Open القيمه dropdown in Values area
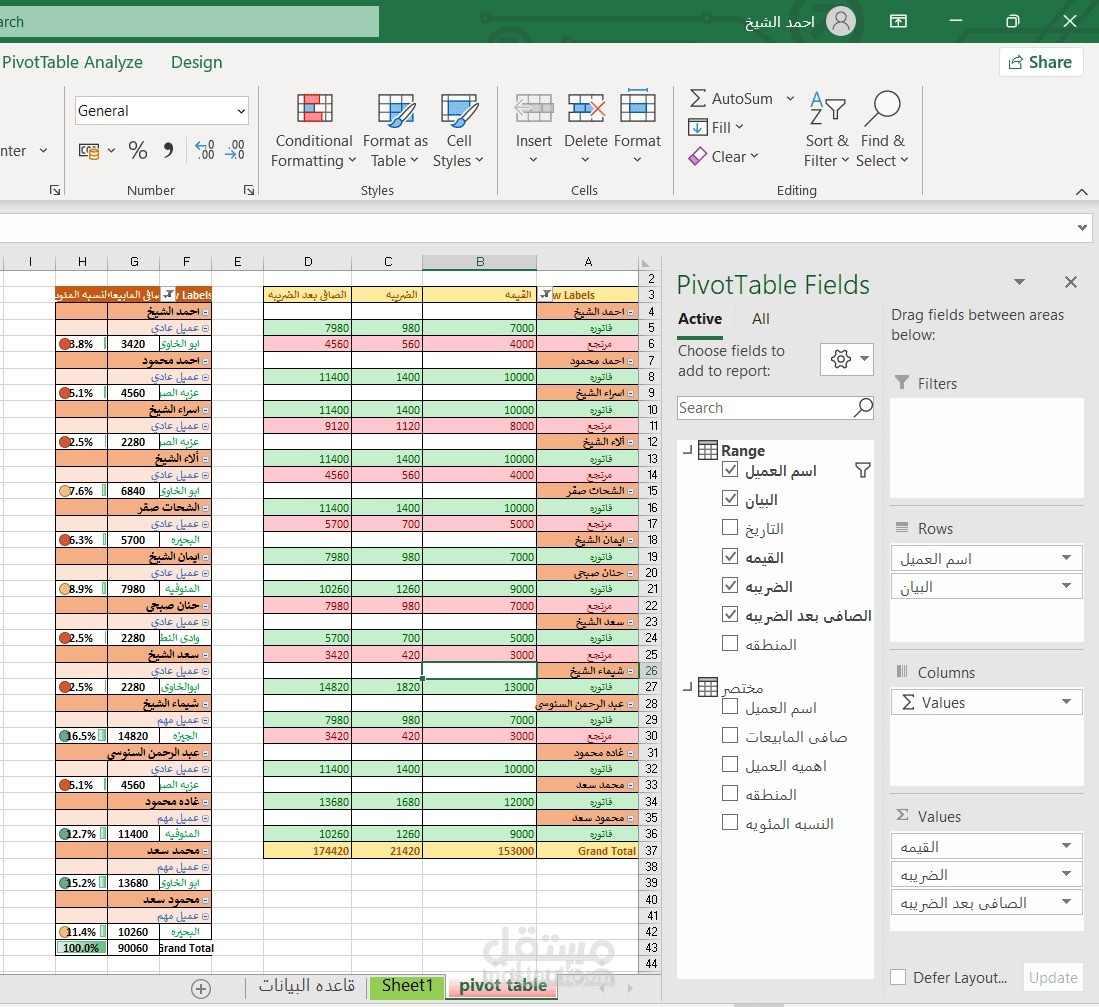The width and height of the screenshot is (1099, 1007). [x=1066, y=846]
